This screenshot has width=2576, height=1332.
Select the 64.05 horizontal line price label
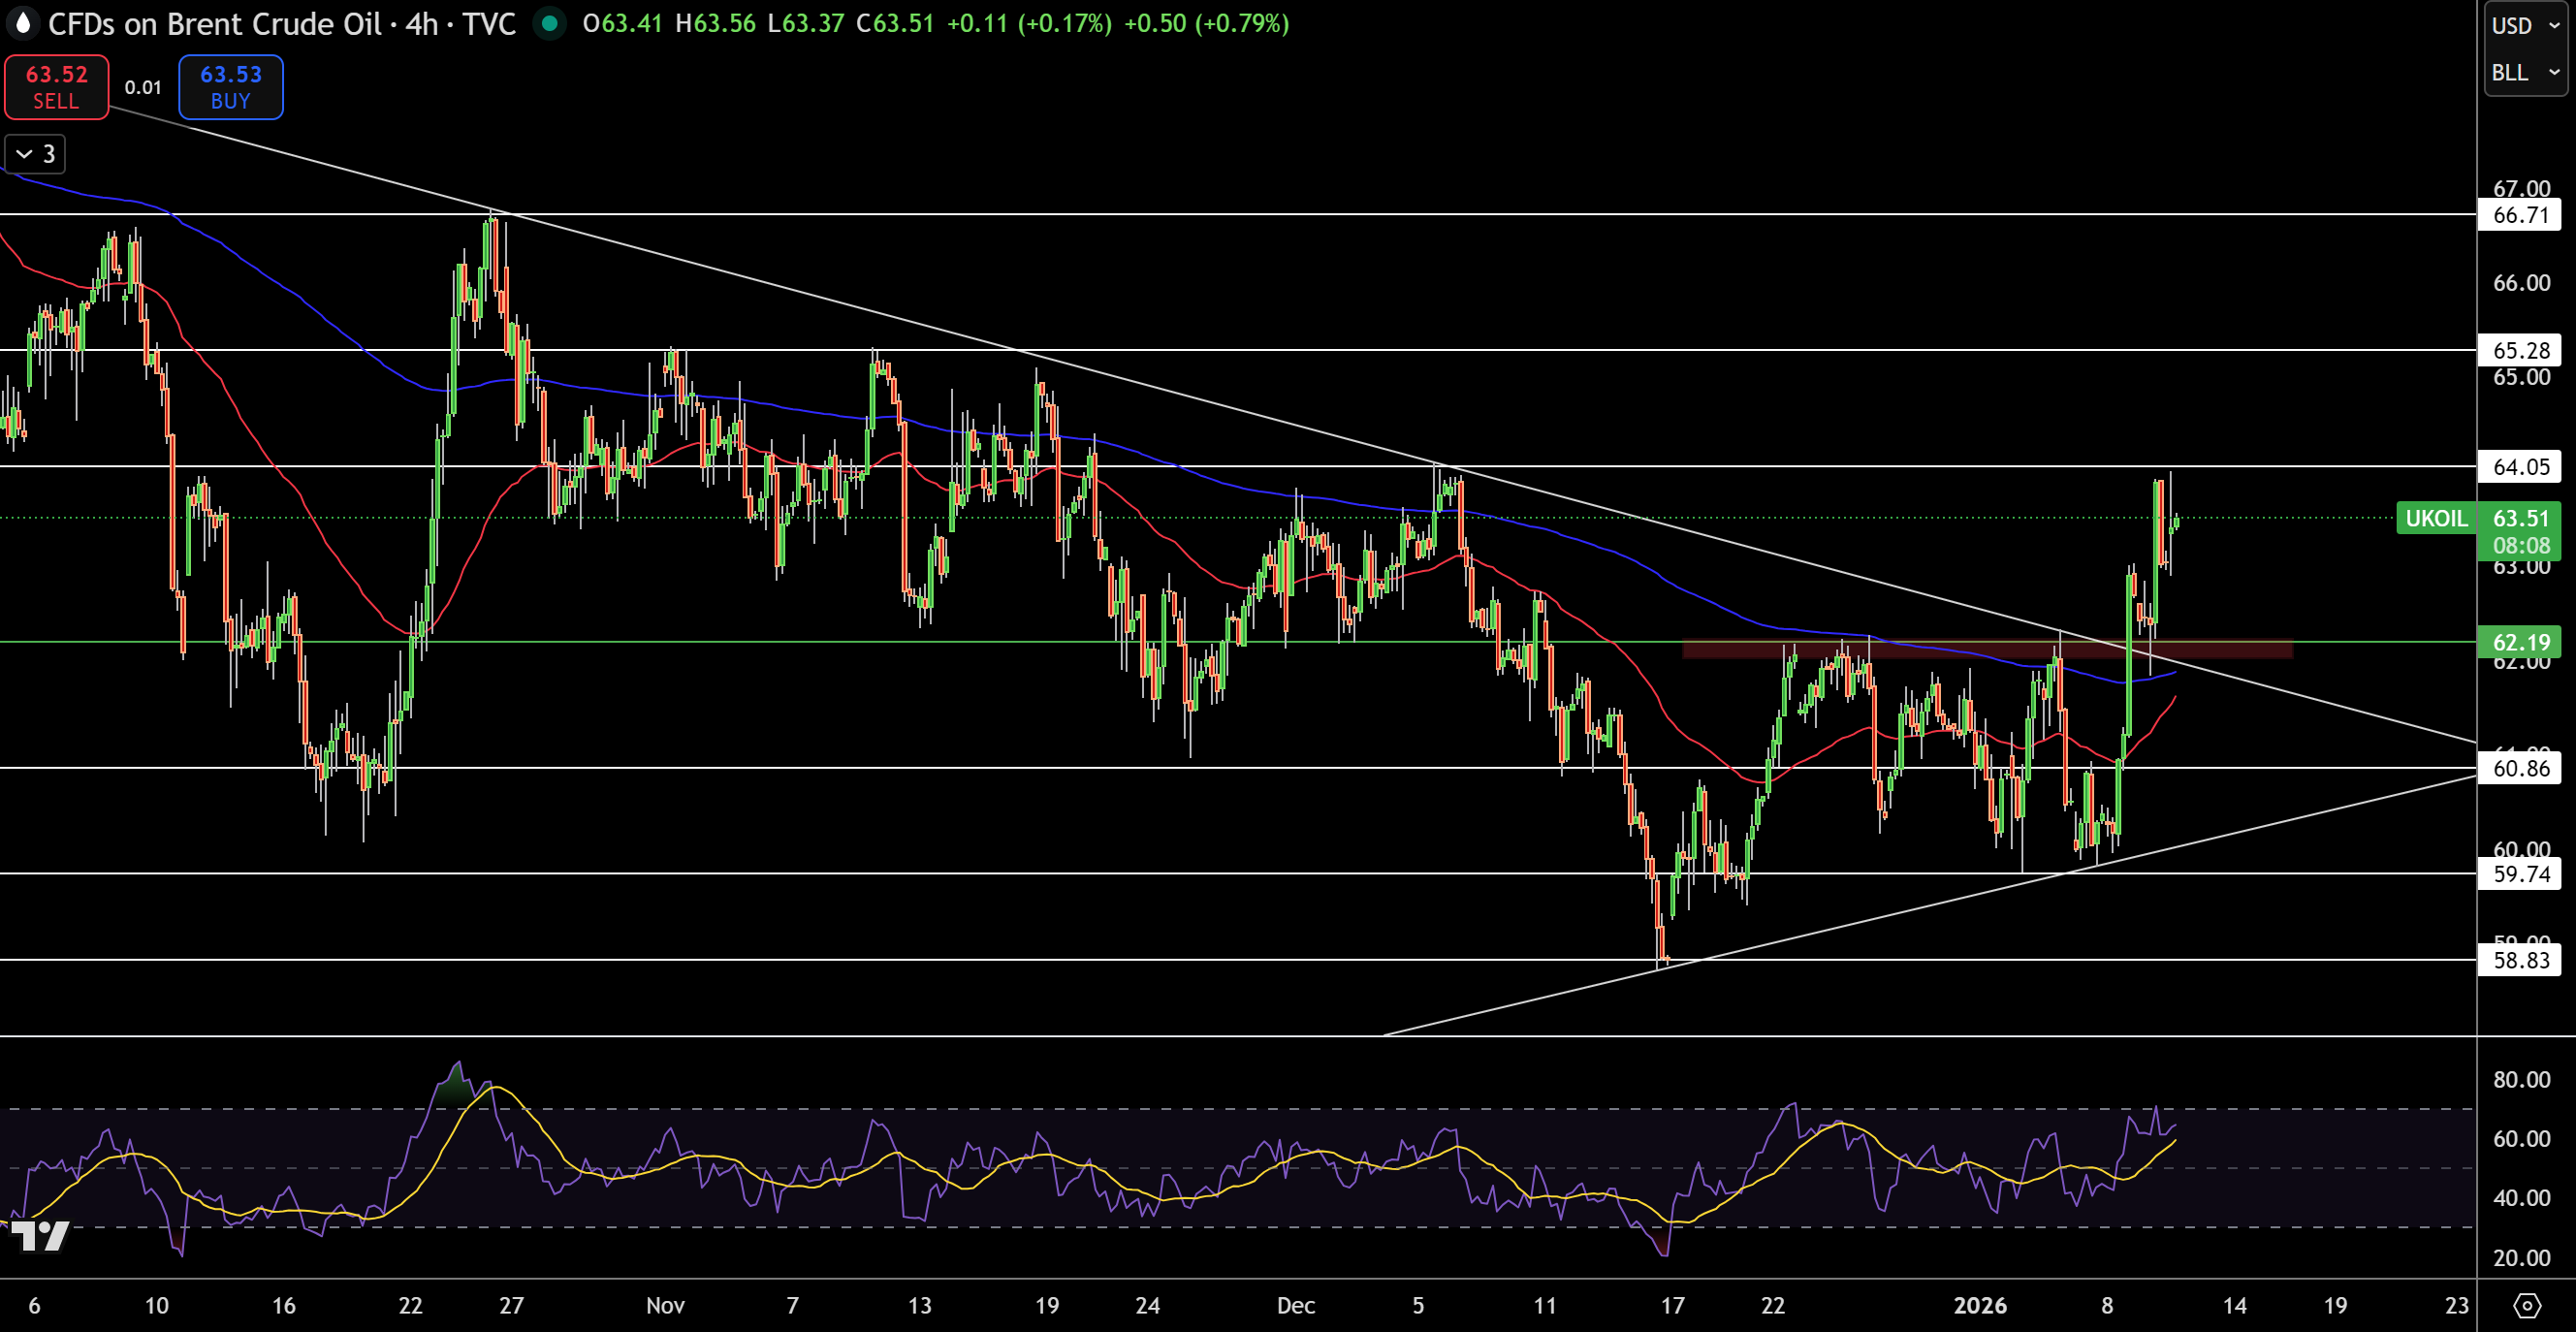[x=2520, y=466]
